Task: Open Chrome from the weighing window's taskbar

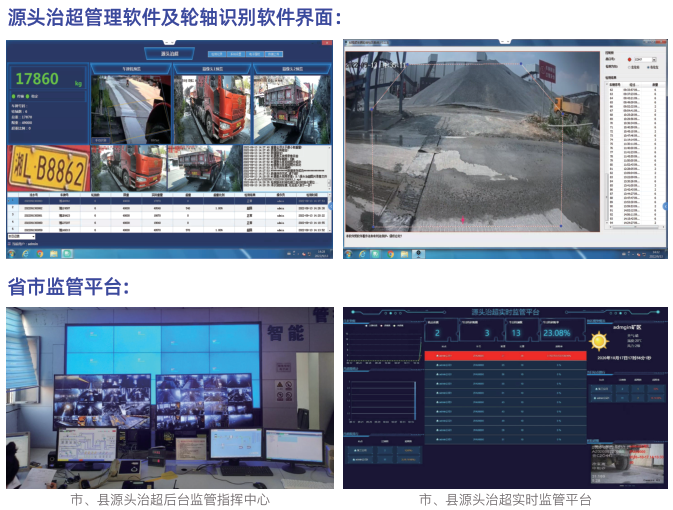Action: pyautogui.click(x=39, y=254)
